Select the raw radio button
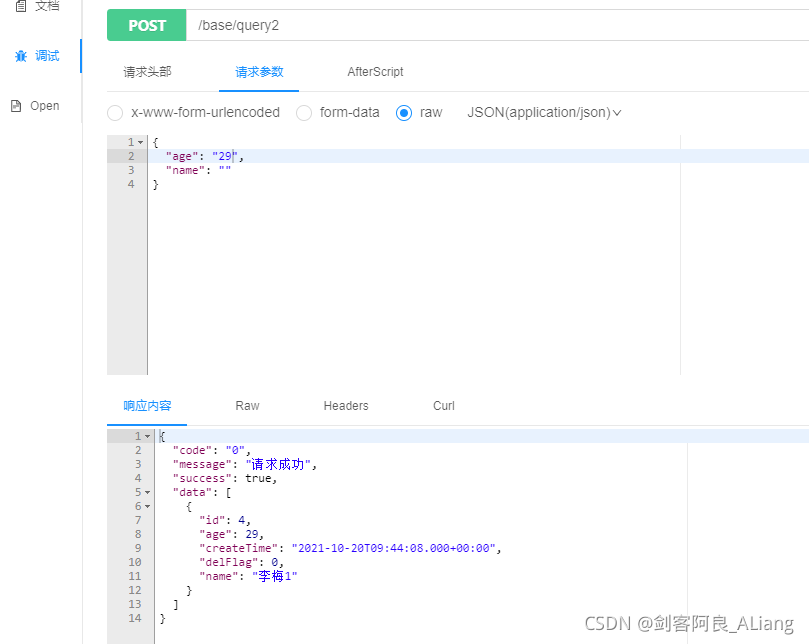 [404, 112]
